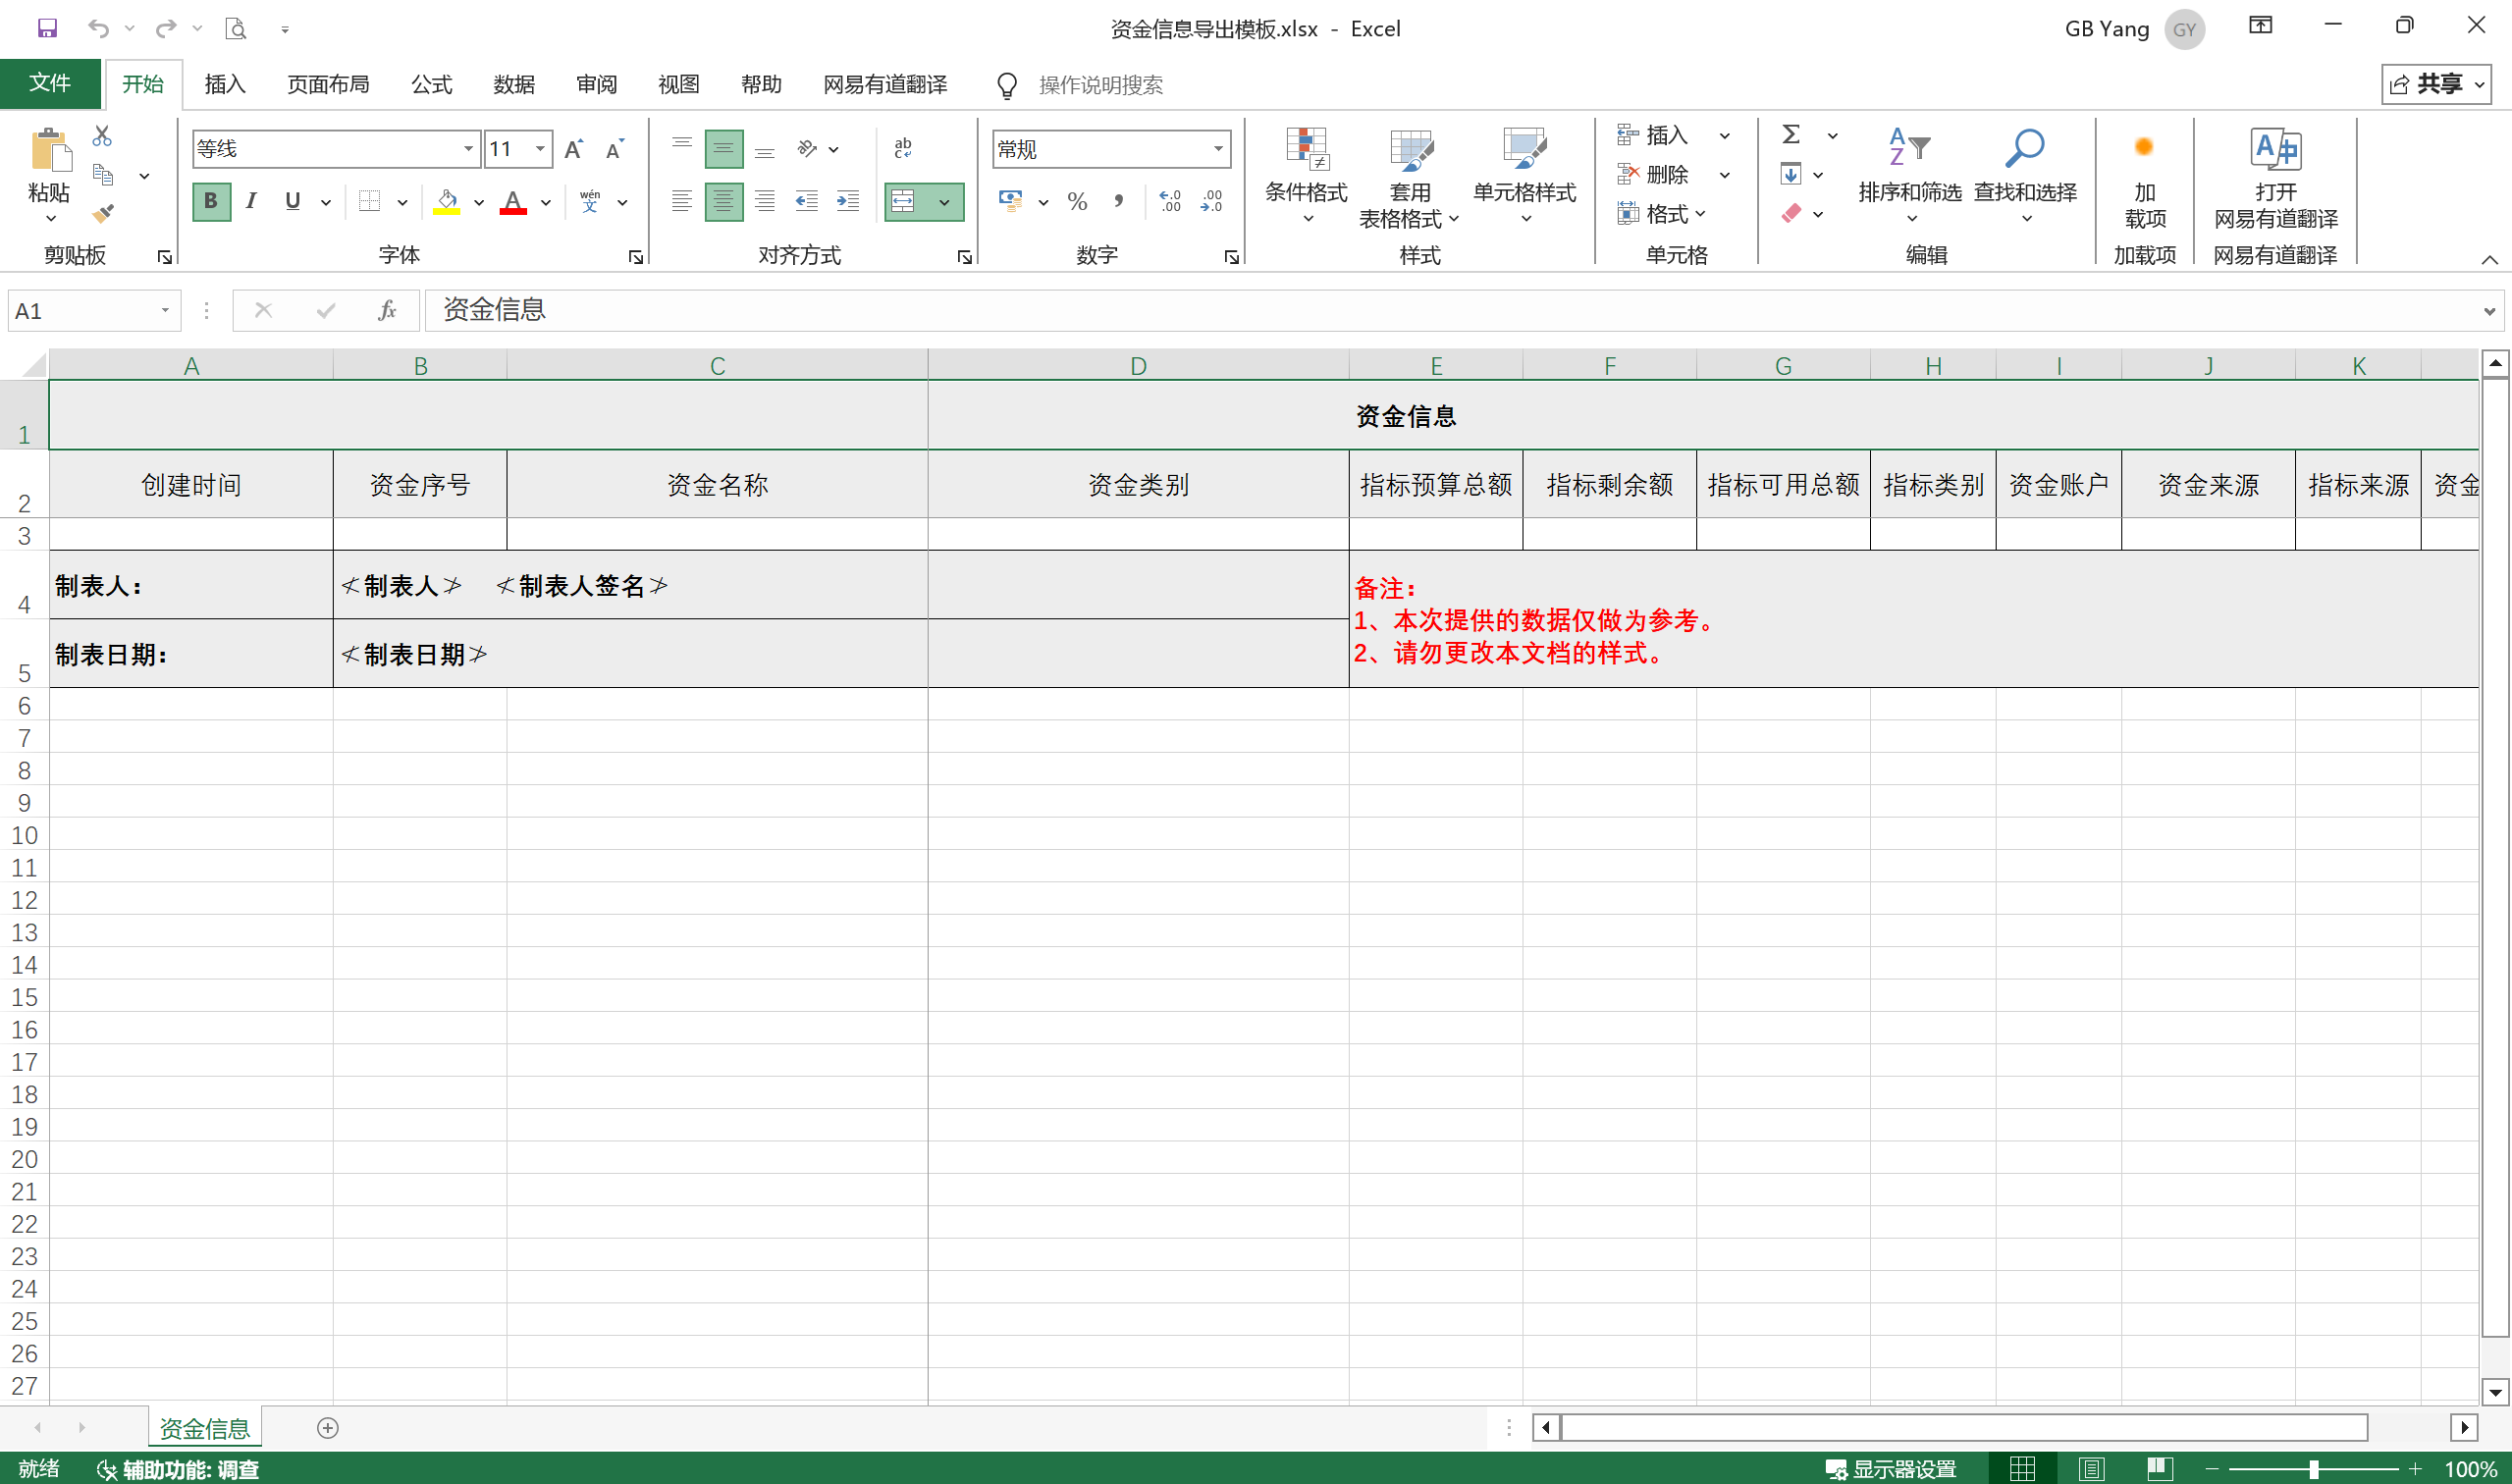Toggle middle vertical alignment
The image size is (2512, 1484).
724,149
